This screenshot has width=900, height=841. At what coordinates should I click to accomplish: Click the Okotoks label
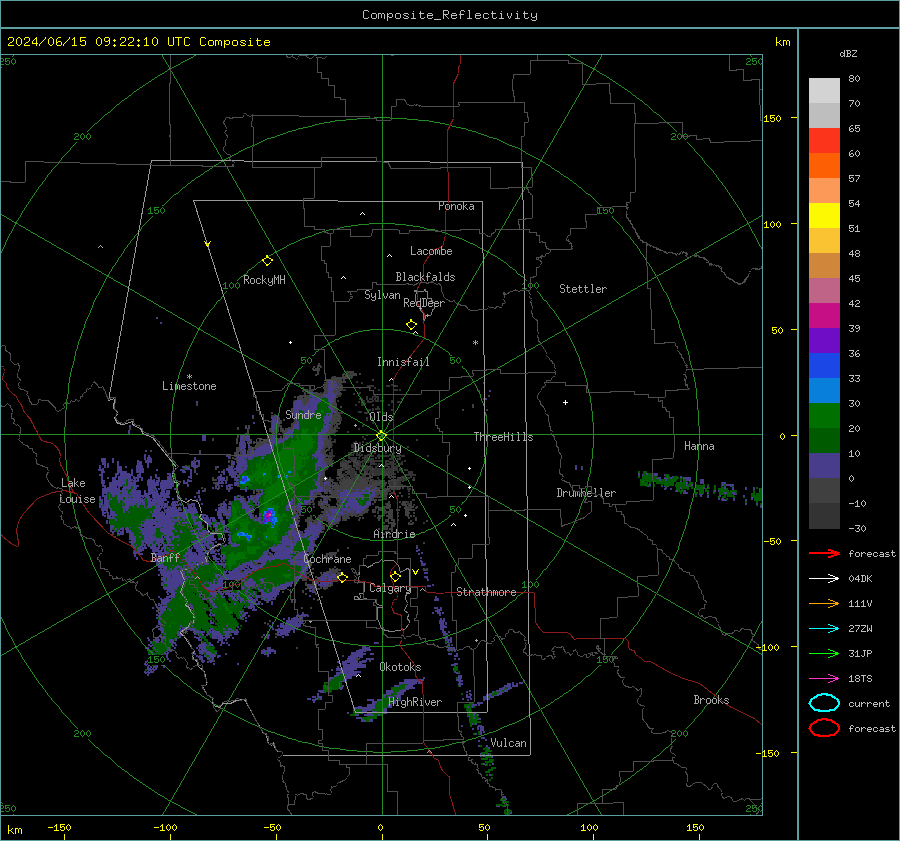400,667
